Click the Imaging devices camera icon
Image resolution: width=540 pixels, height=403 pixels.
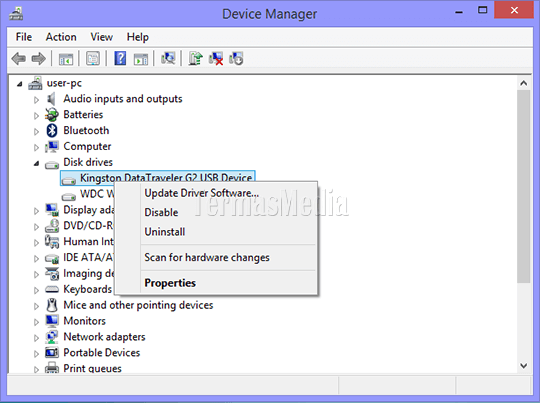pos(52,273)
